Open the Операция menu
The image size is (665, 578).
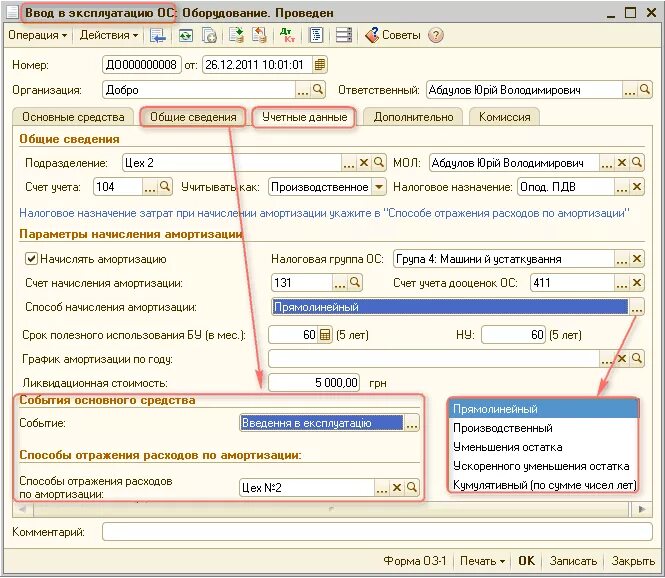point(37,35)
